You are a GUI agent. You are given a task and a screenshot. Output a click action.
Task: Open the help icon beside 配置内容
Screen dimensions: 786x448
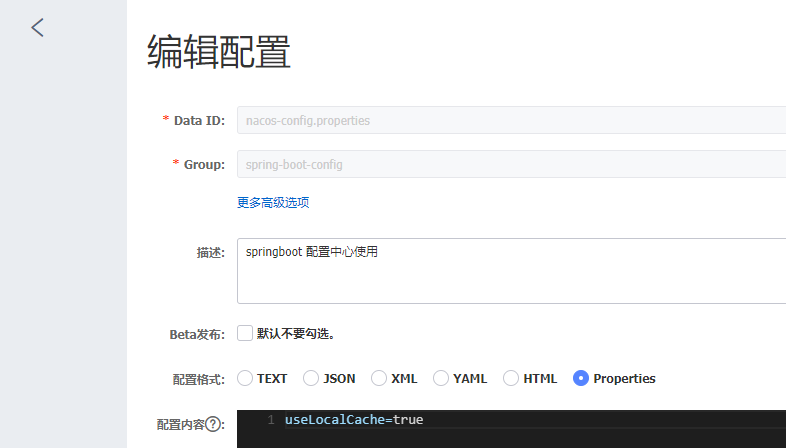(x=213, y=424)
